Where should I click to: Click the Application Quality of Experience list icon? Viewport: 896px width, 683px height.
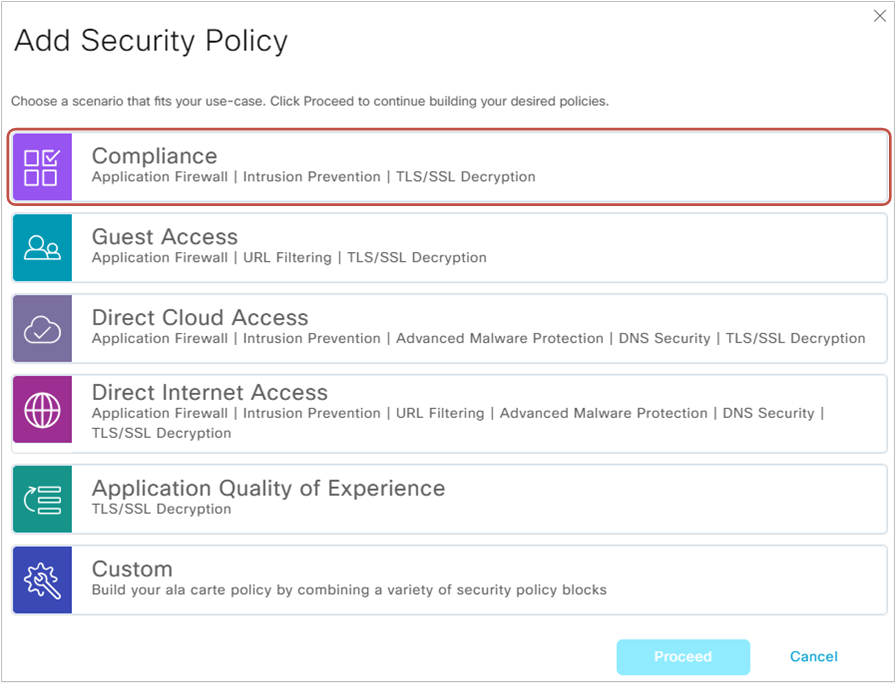tap(41, 499)
